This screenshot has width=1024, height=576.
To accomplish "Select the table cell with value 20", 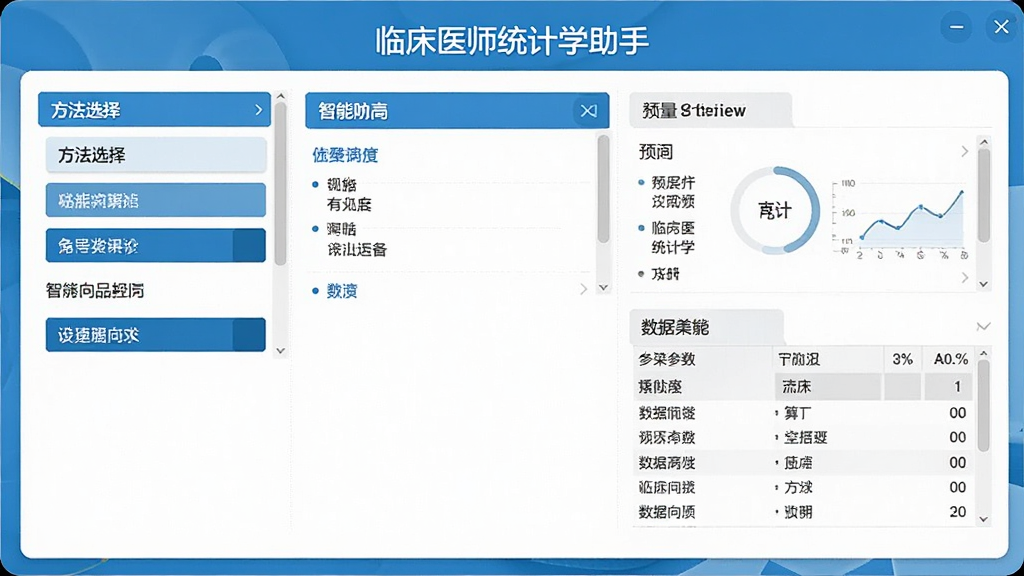I will [x=957, y=512].
